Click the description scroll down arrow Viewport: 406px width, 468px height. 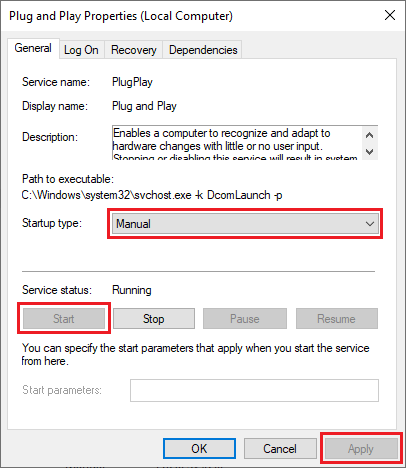tap(369, 152)
